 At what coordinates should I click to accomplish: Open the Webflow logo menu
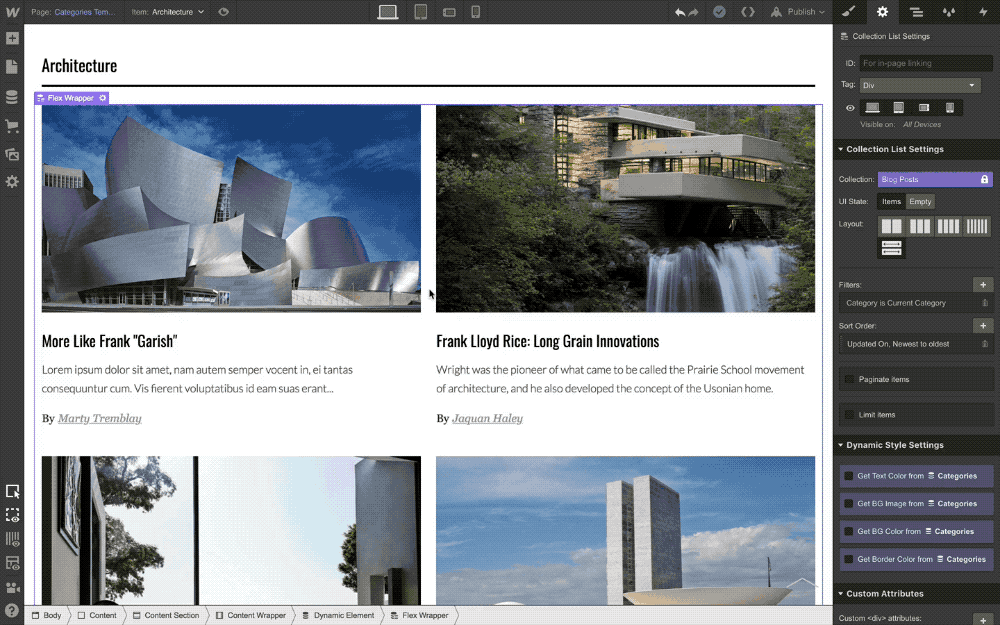click(12, 11)
